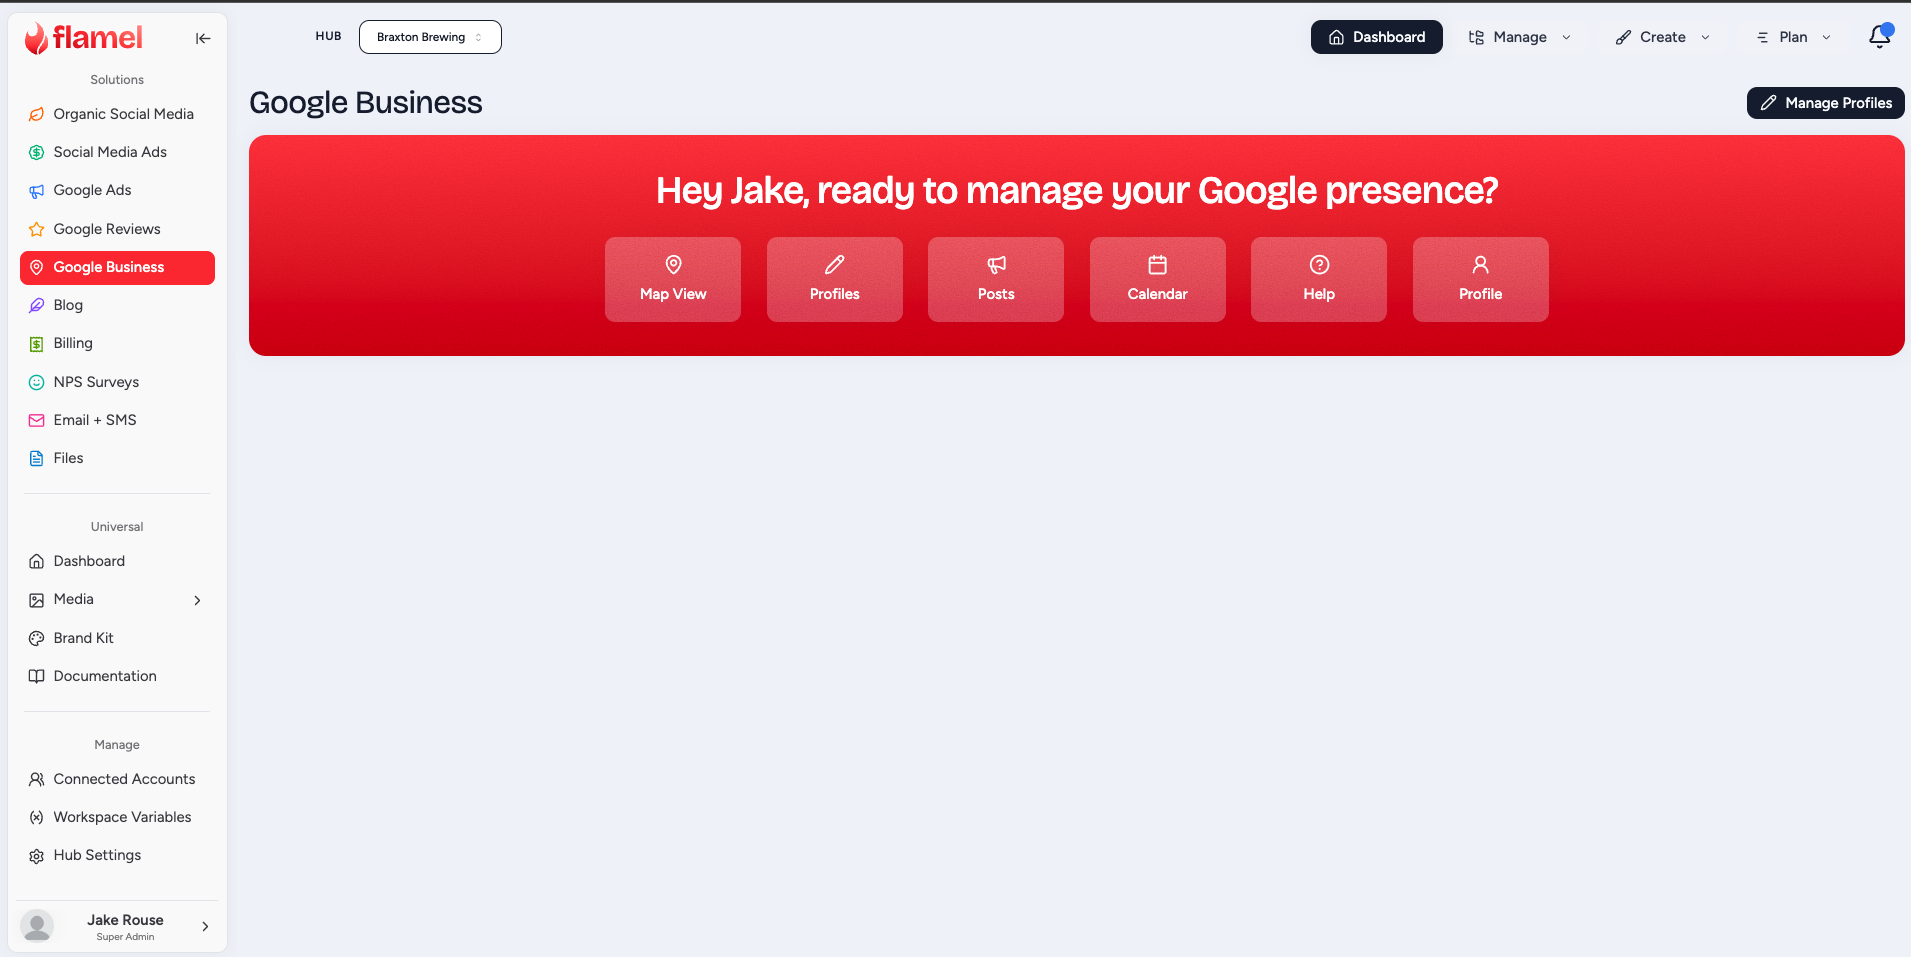Expand the Media submenu chevron
1911x957 pixels.
click(x=197, y=600)
